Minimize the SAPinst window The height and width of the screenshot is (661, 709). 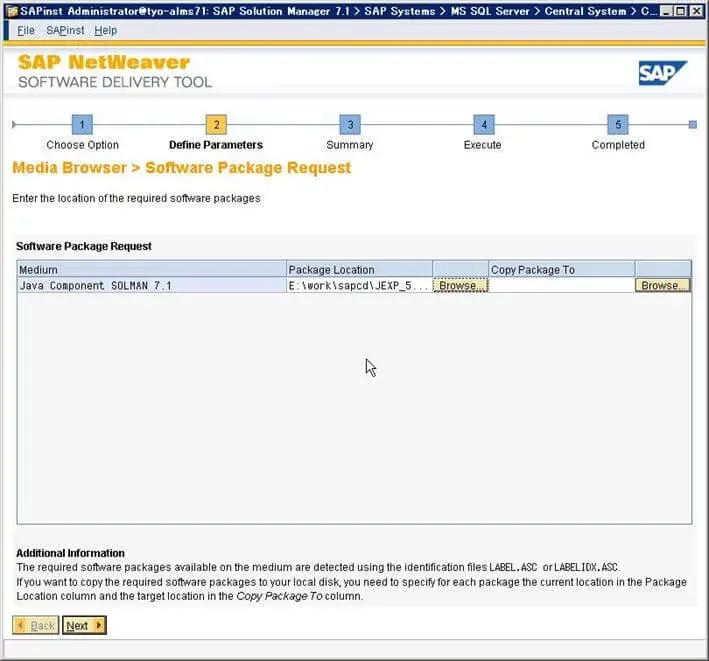[666, 11]
